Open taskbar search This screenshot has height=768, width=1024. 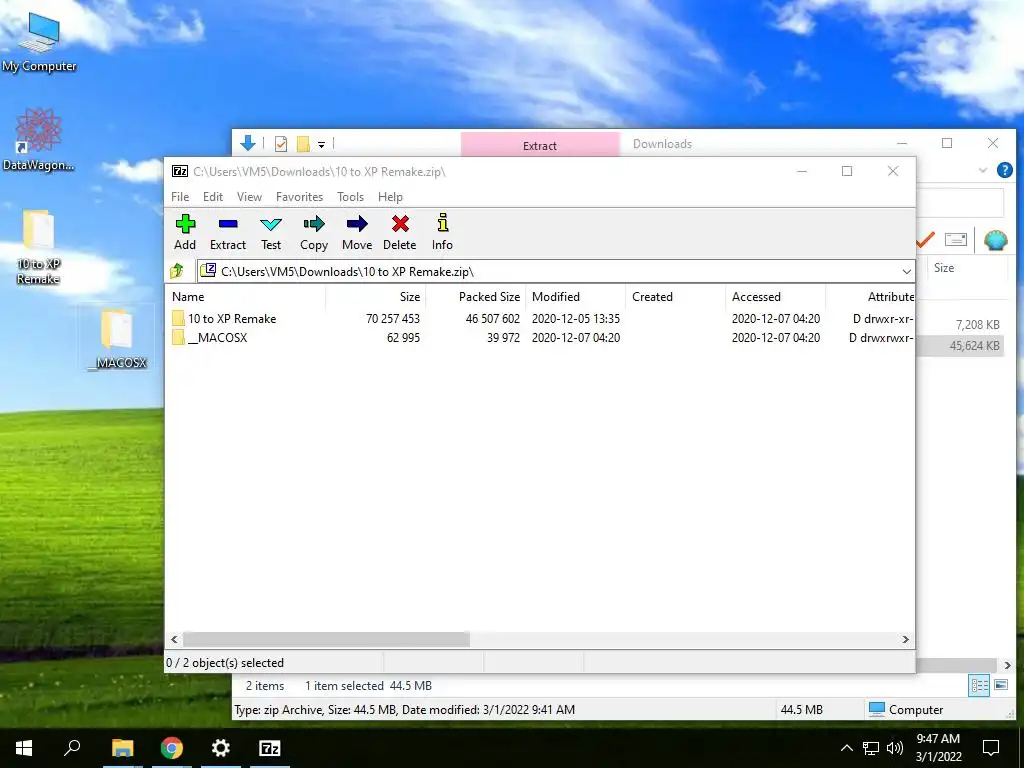[x=72, y=748]
